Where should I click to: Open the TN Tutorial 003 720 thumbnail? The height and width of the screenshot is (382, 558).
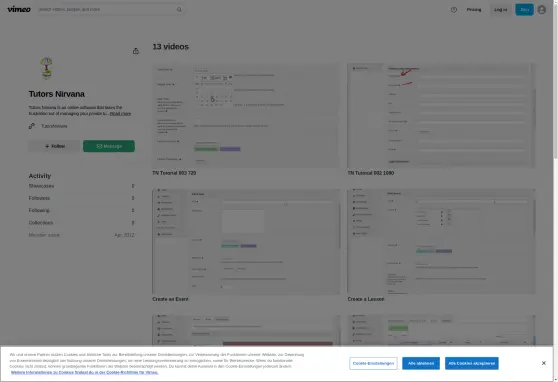click(x=246, y=115)
